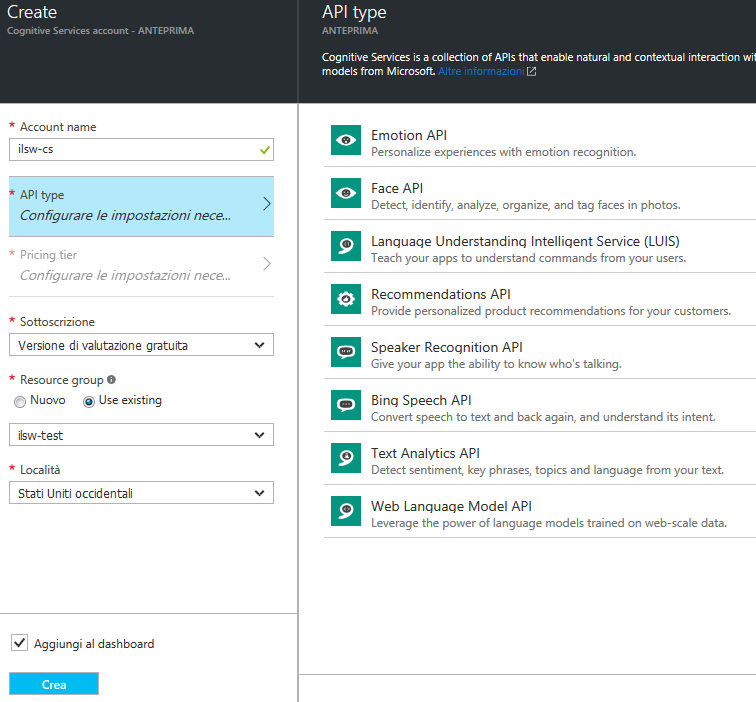The width and height of the screenshot is (756, 702).
Task: Choose the Bing Speech API title
Action: pos(421,400)
